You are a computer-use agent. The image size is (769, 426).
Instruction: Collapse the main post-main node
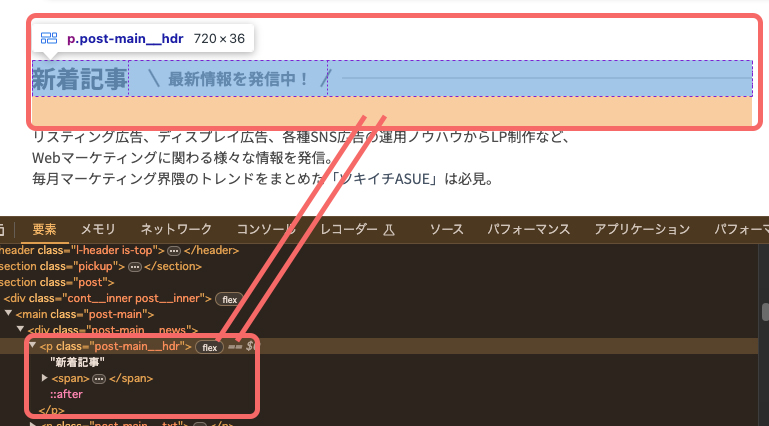(x=8, y=313)
